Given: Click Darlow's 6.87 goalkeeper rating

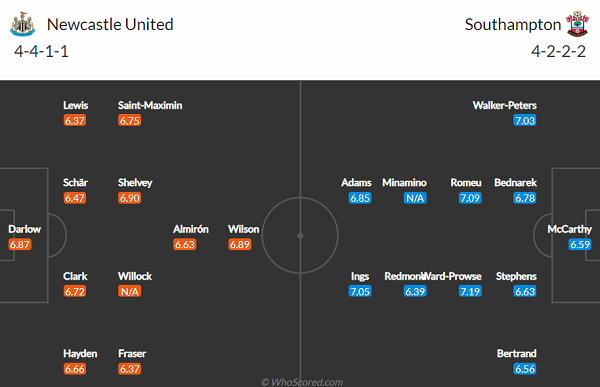Looking at the screenshot, I should (x=20, y=245).
